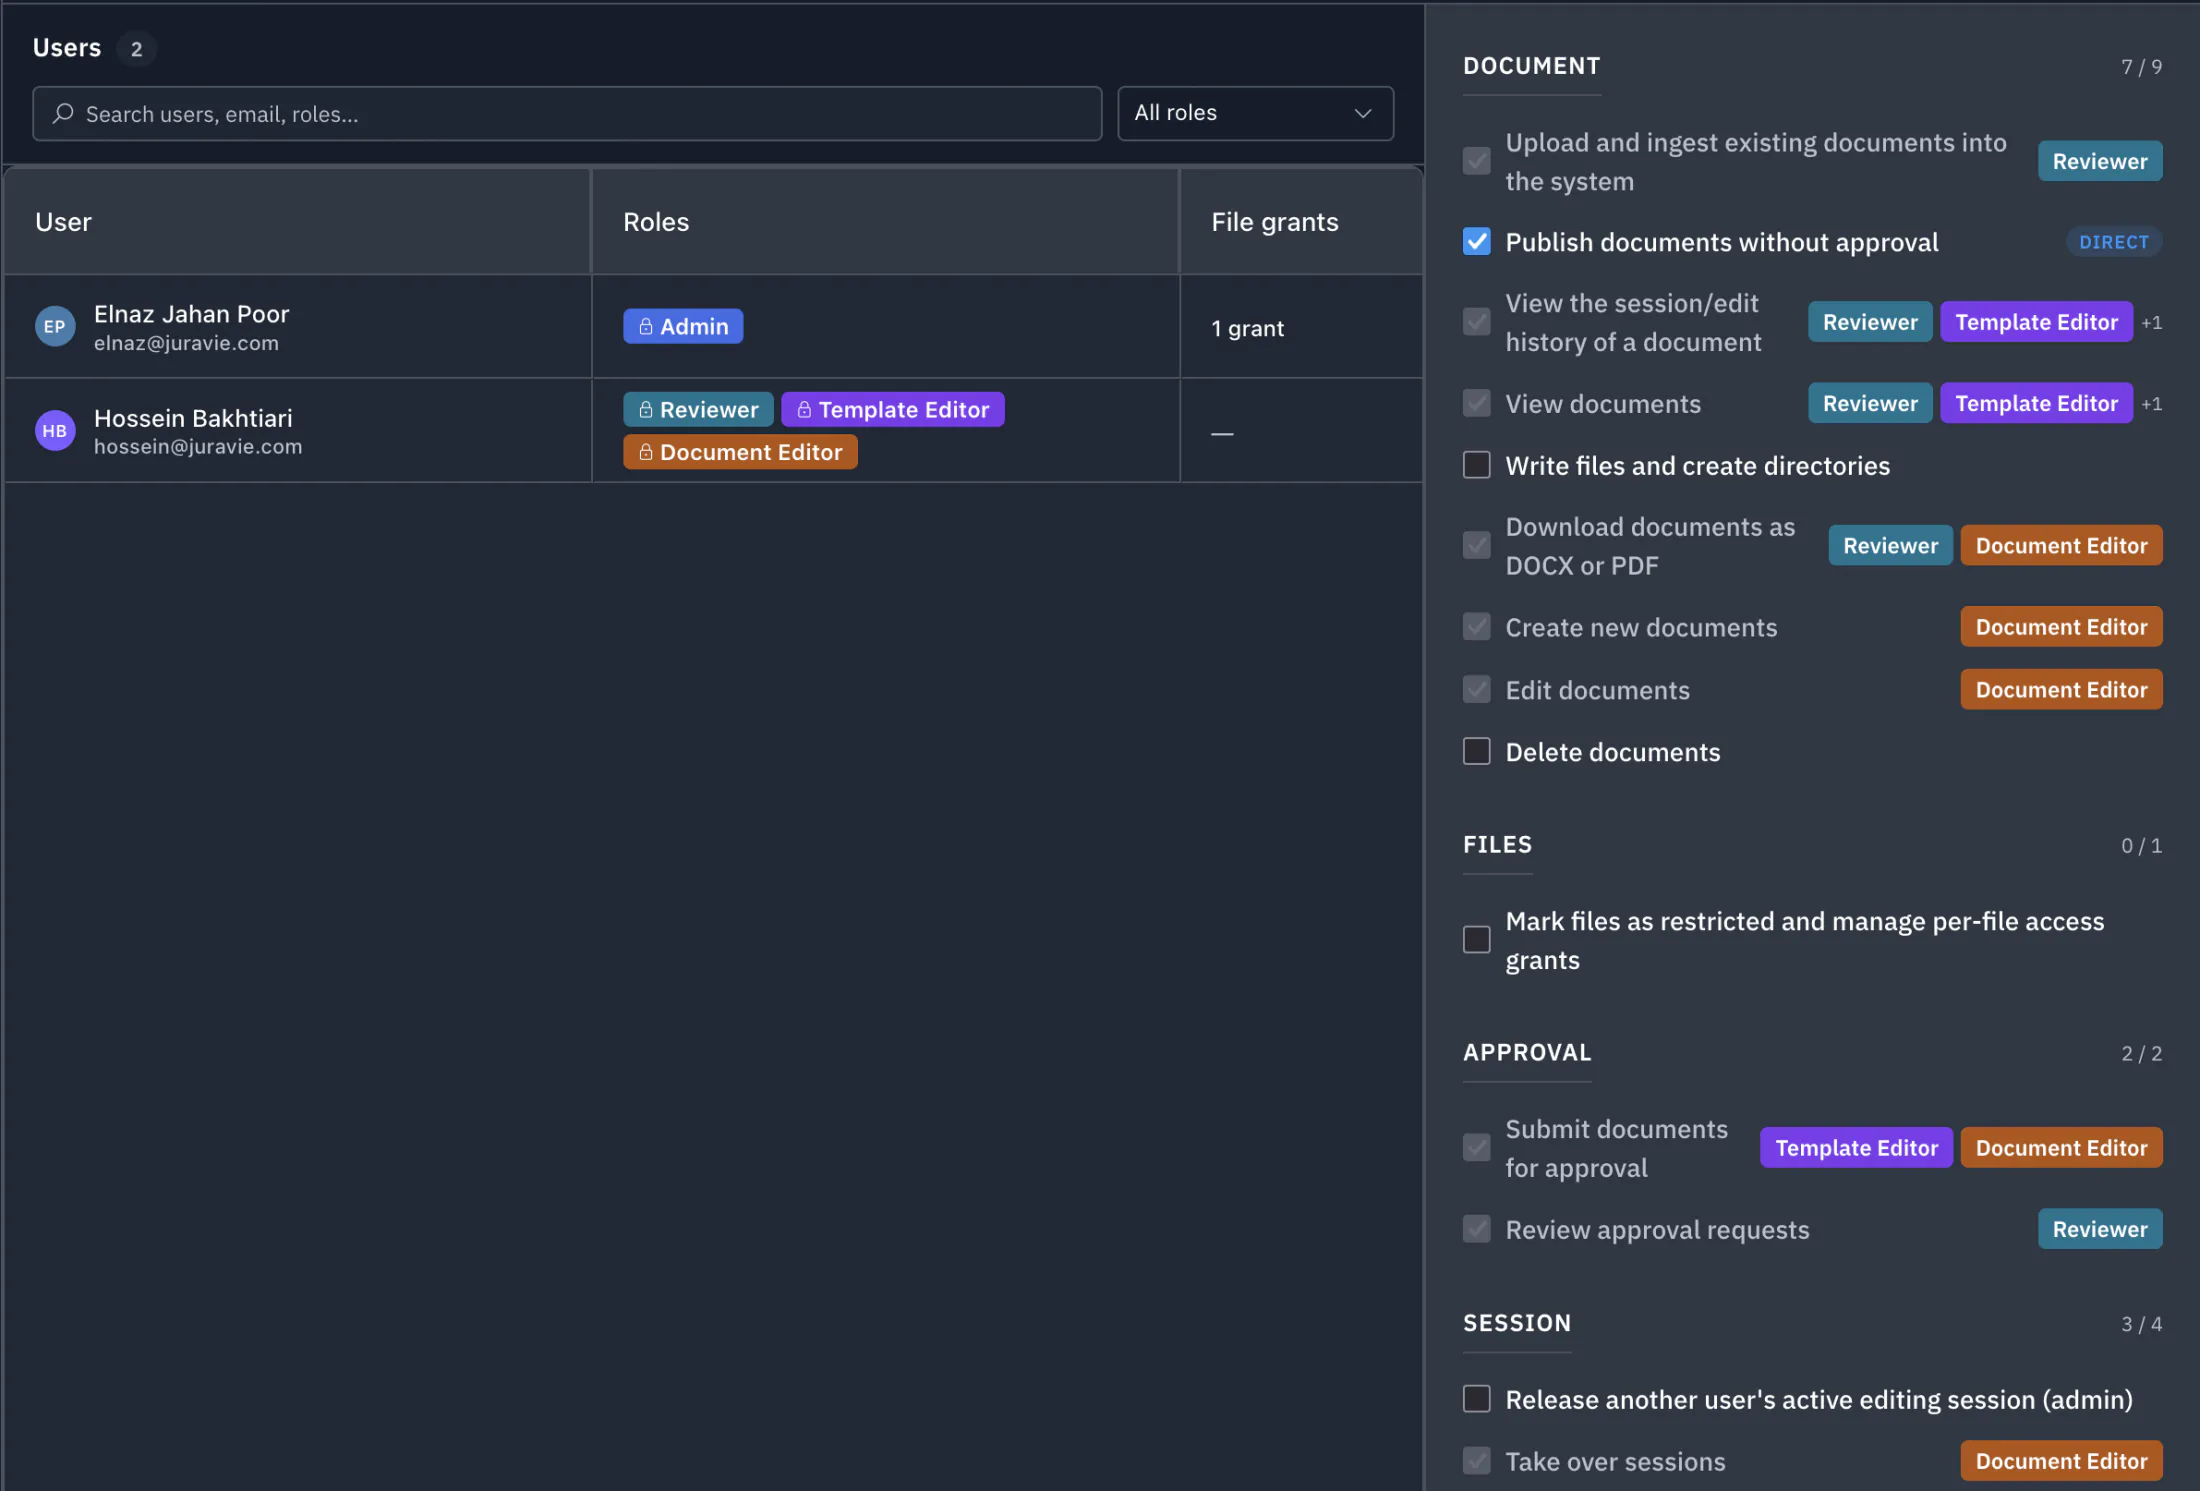
Task: Click email hossein@juravie.com
Action: coord(198,447)
